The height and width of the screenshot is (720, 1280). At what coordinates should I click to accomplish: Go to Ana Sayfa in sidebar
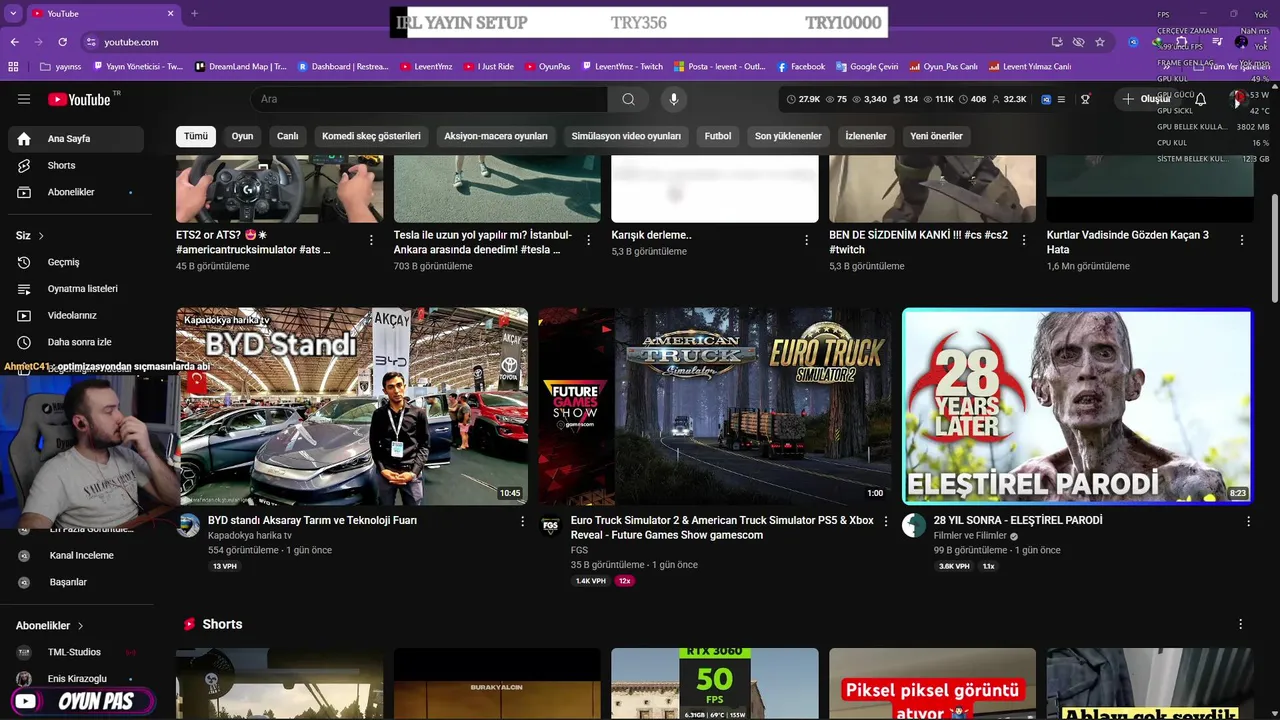[x=76, y=139]
